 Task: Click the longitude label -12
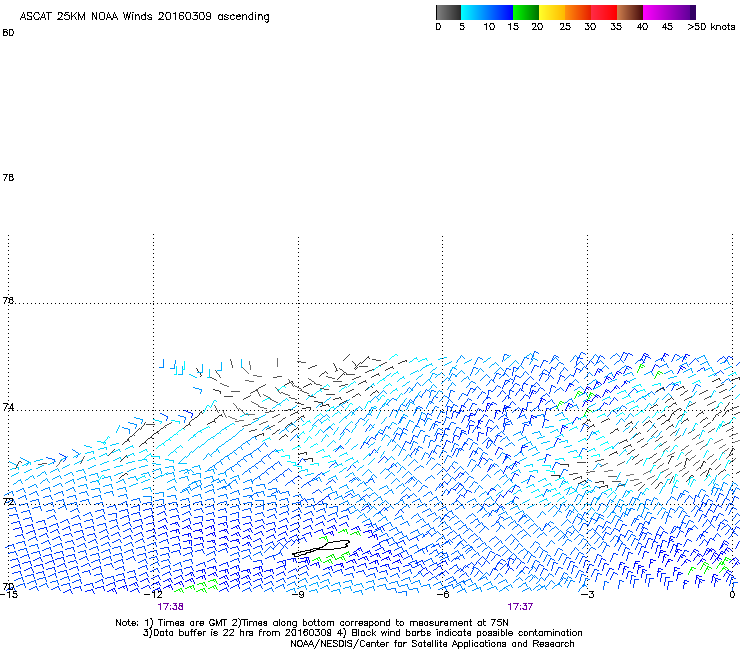click(153, 594)
